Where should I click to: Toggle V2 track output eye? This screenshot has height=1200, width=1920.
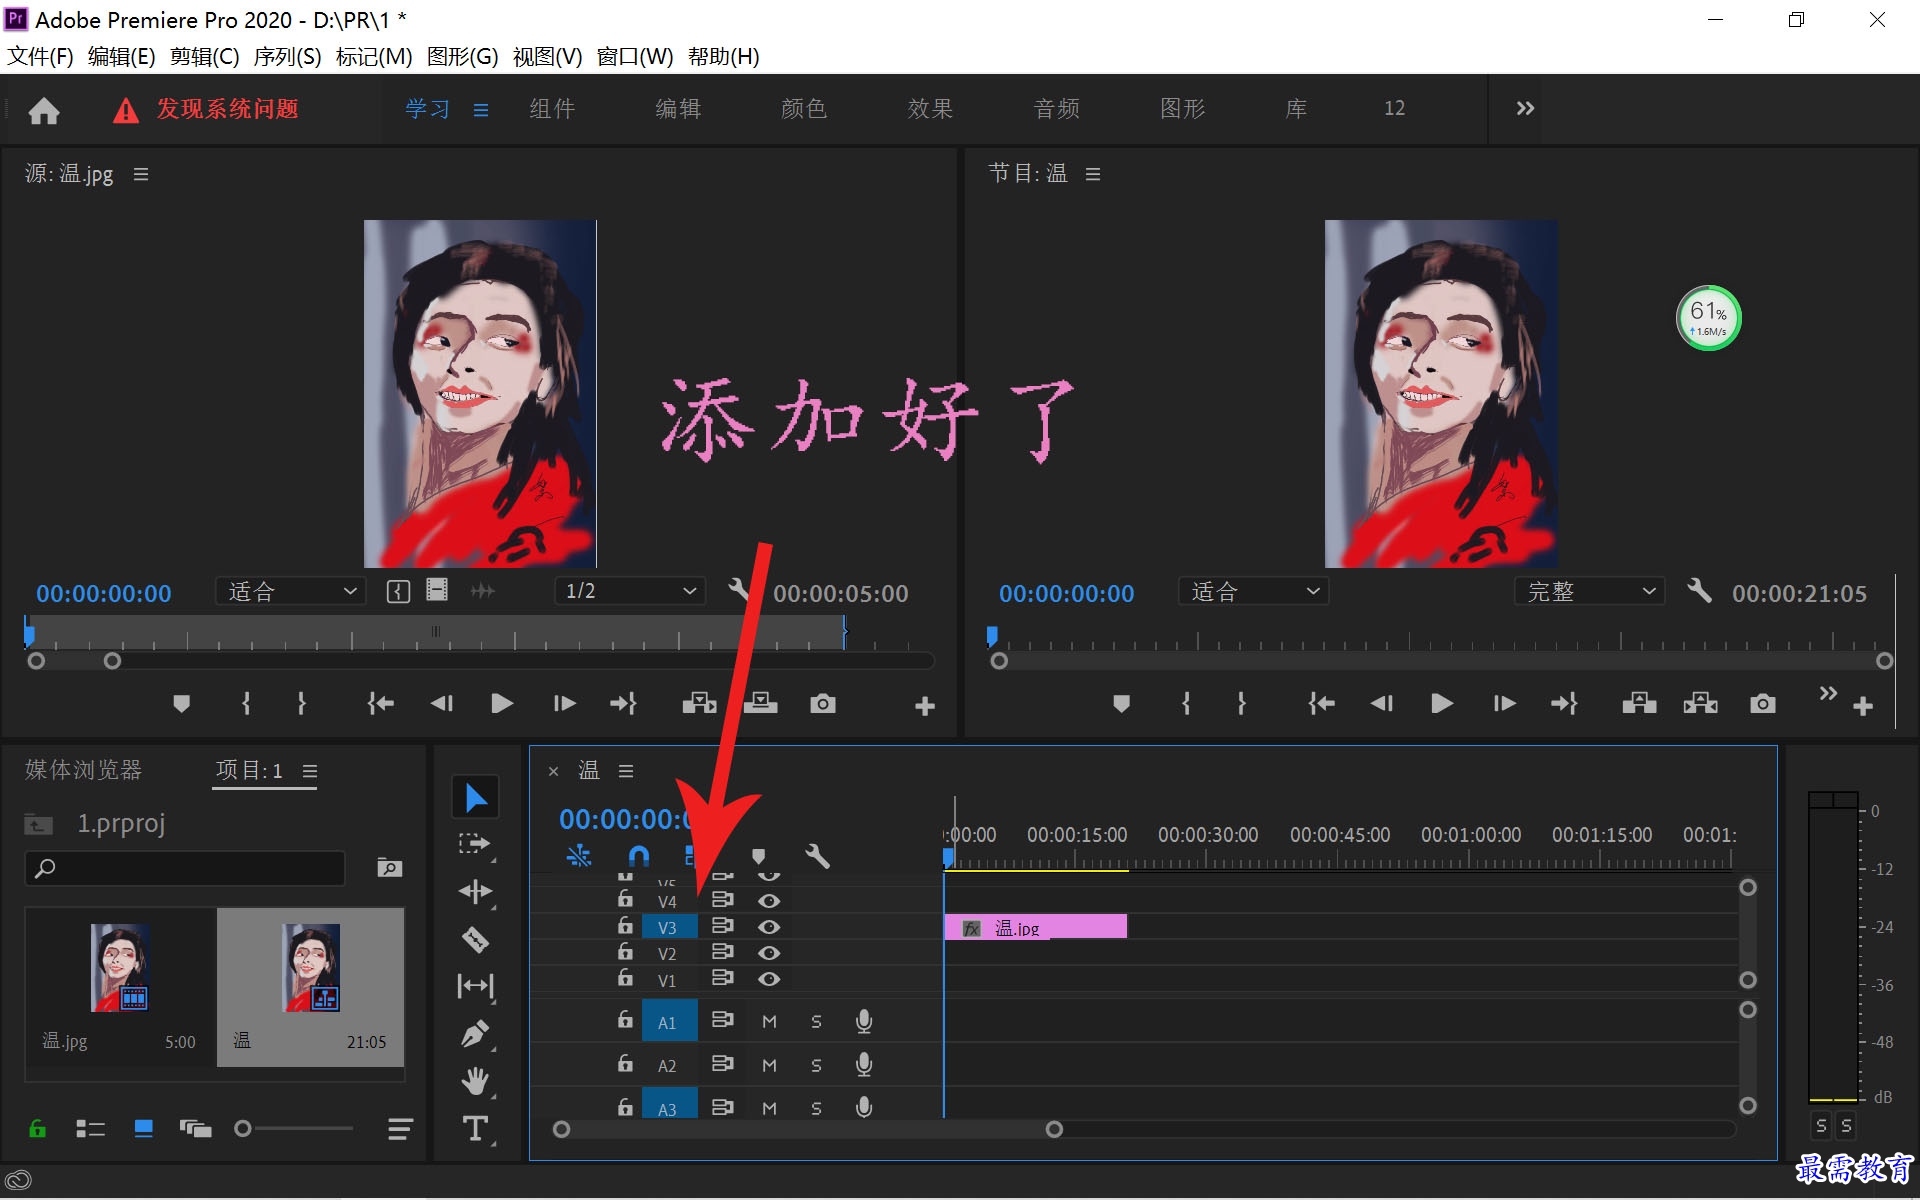pos(768,953)
